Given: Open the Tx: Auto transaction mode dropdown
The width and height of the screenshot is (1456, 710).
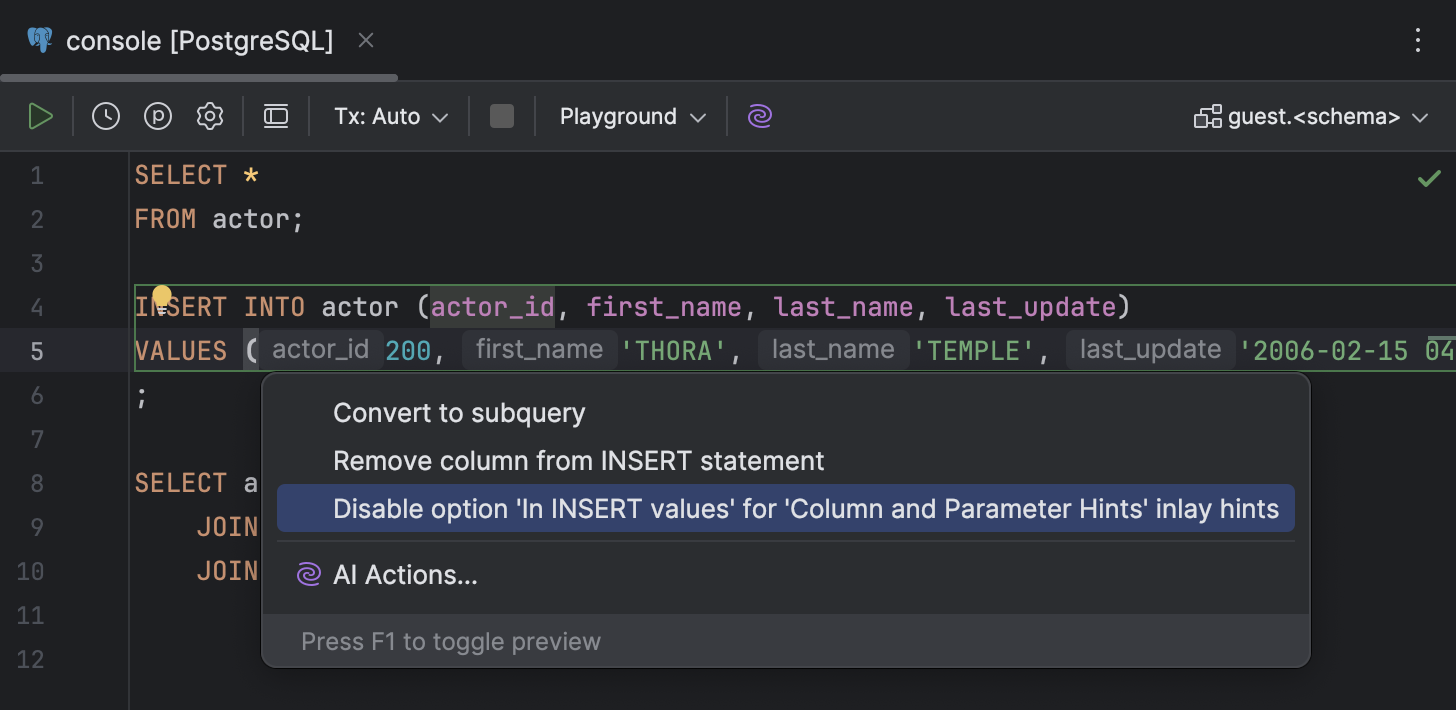Looking at the screenshot, I should (389, 116).
